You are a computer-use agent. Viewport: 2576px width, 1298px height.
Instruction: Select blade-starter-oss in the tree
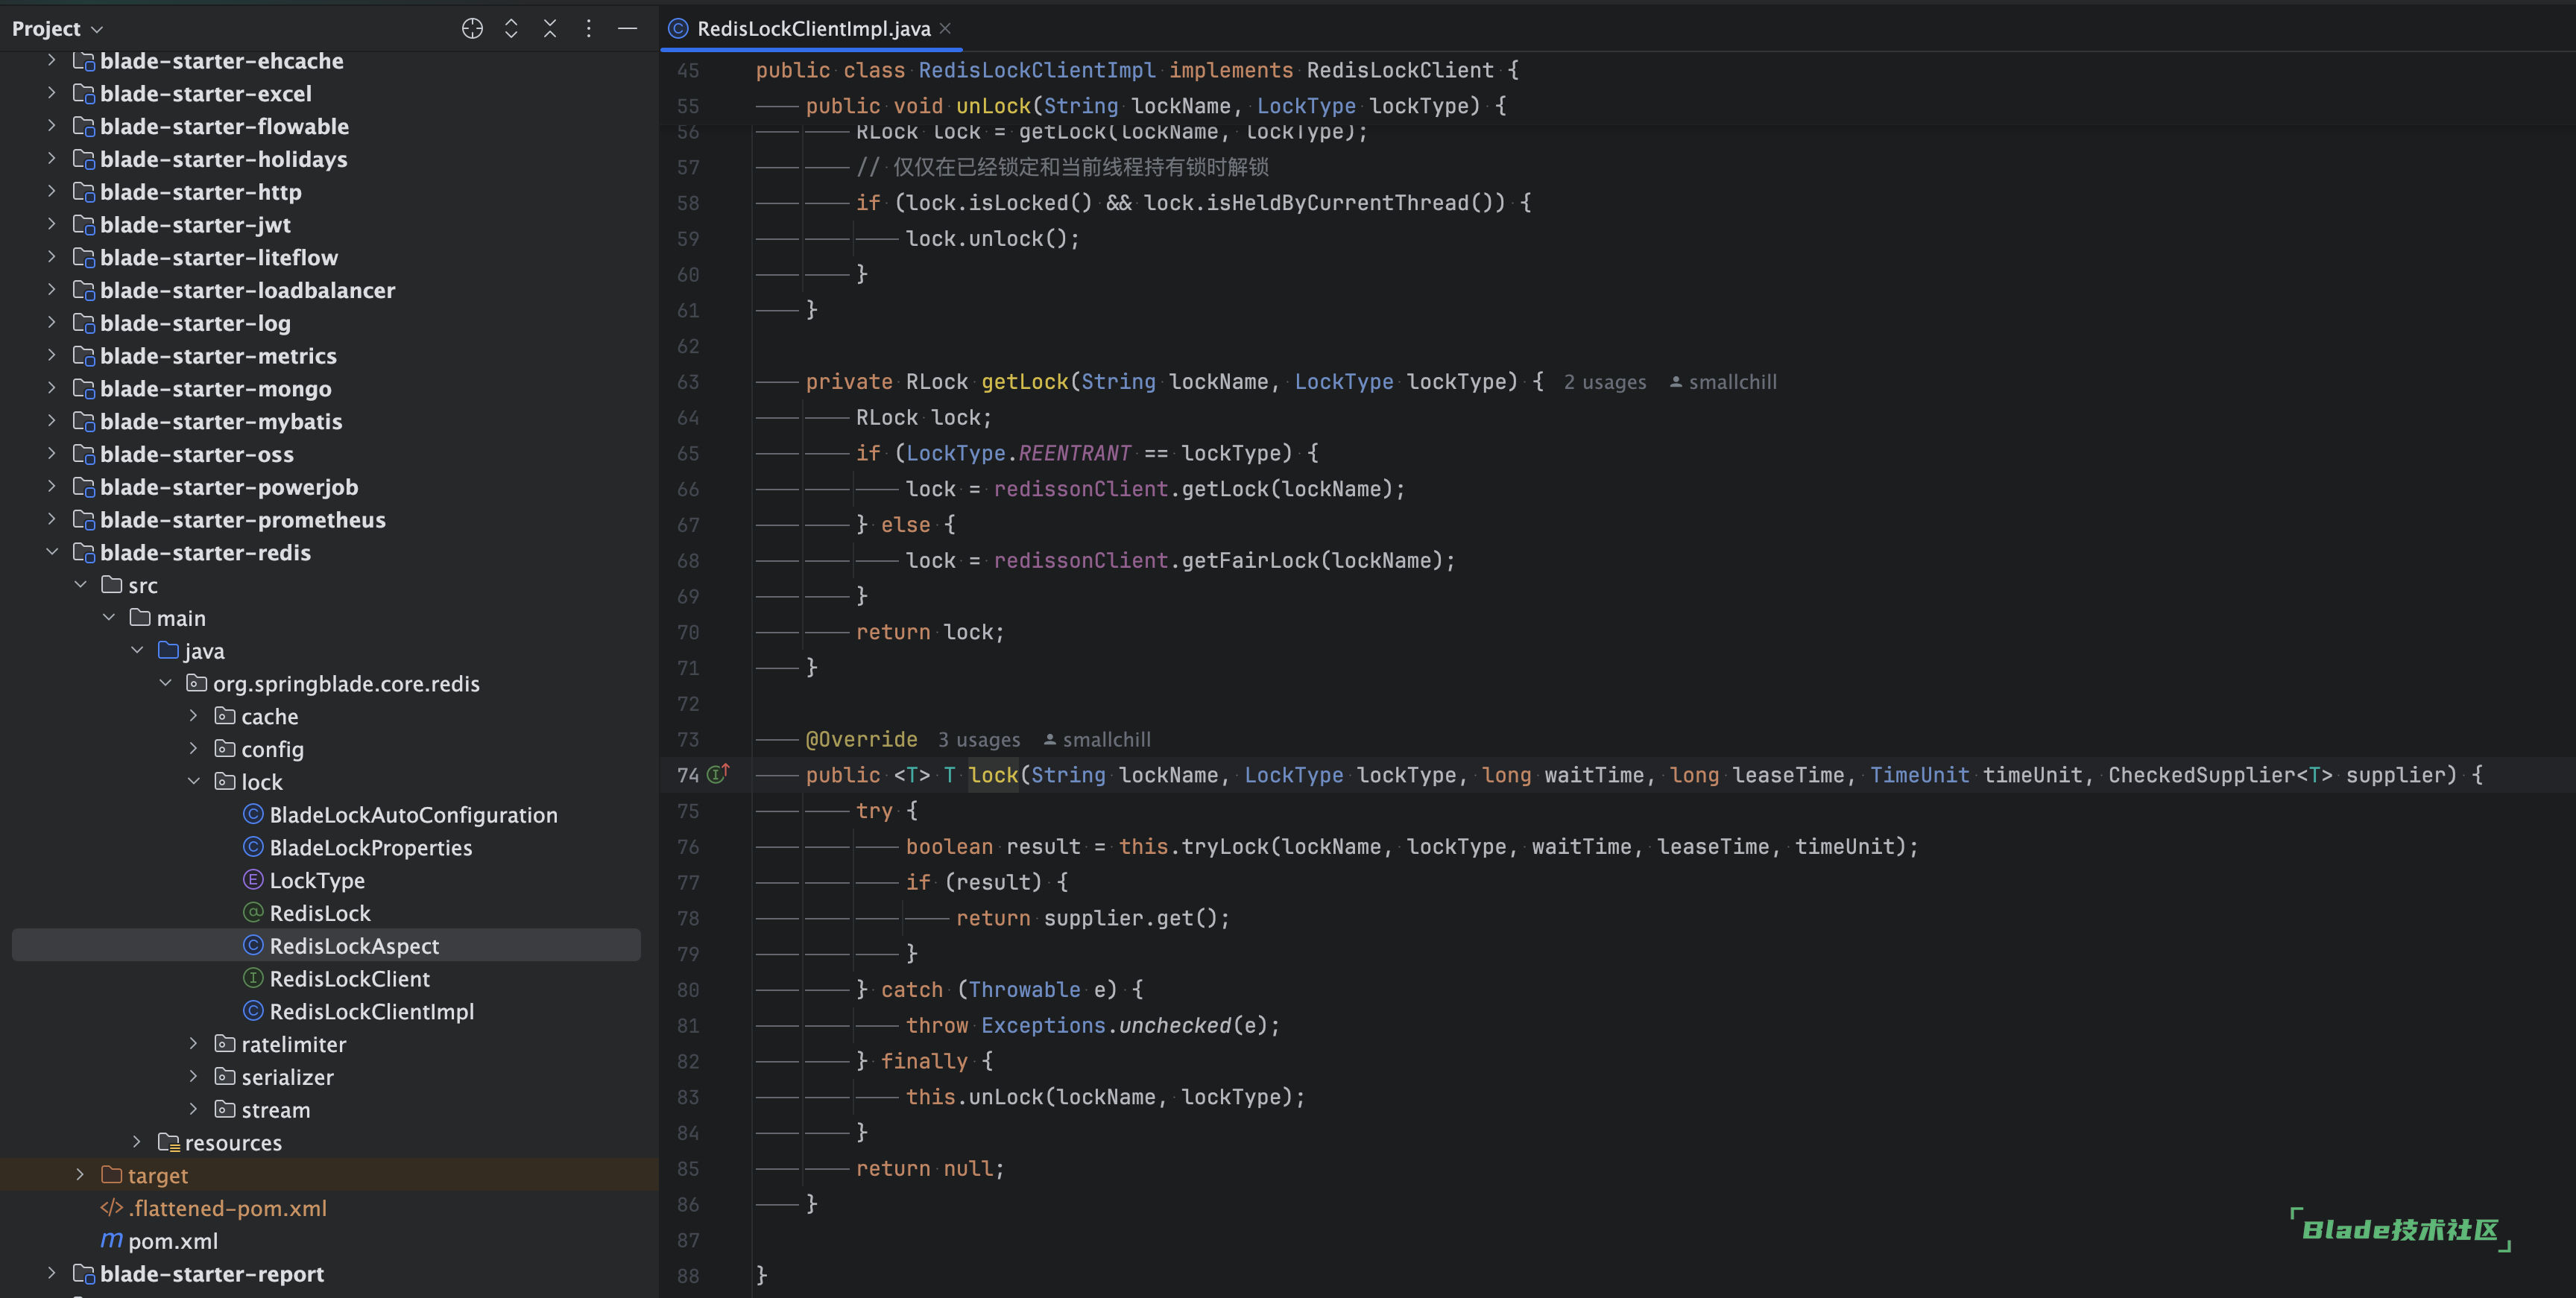[x=197, y=454]
